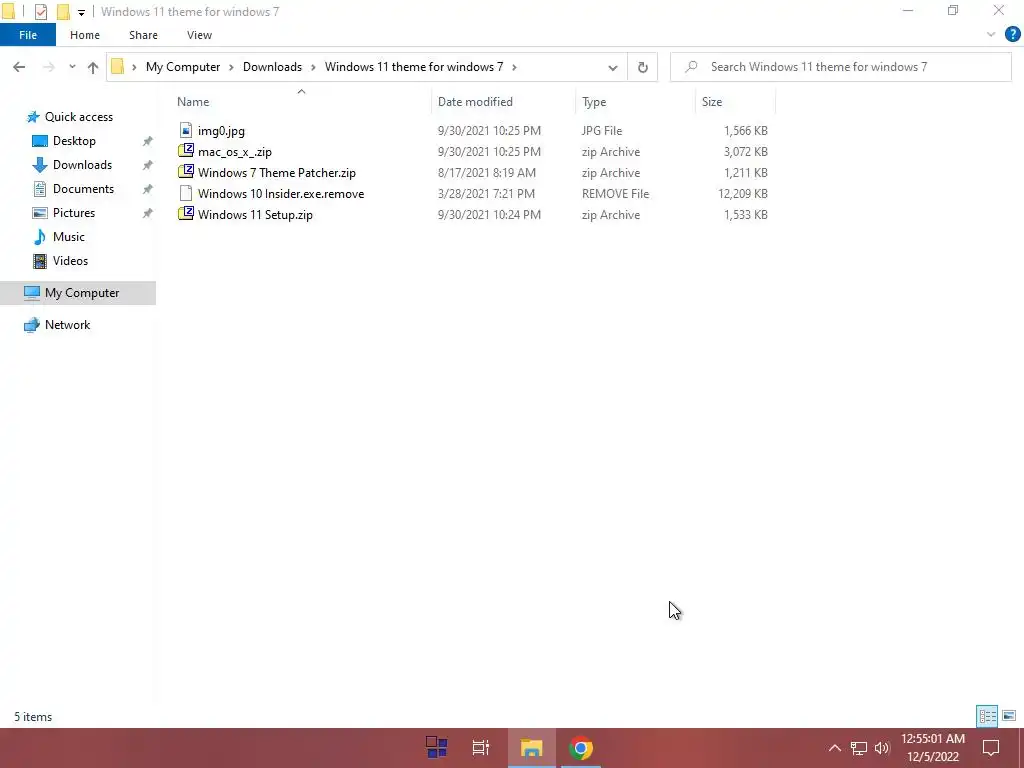Select Quick access in navigation pane
The width and height of the screenshot is (1024, 768).
tap(78, 117)
